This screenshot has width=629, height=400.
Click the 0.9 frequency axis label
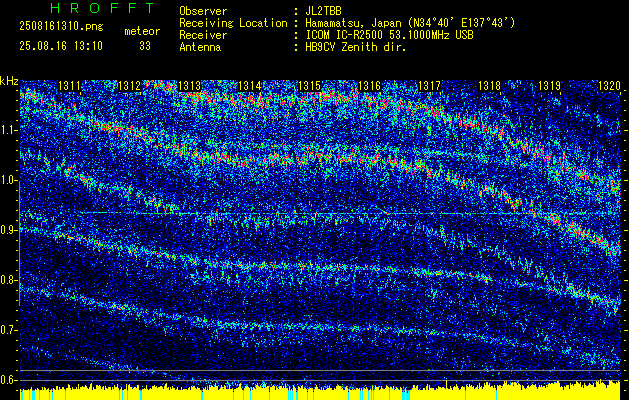click(x=8, y=230)
